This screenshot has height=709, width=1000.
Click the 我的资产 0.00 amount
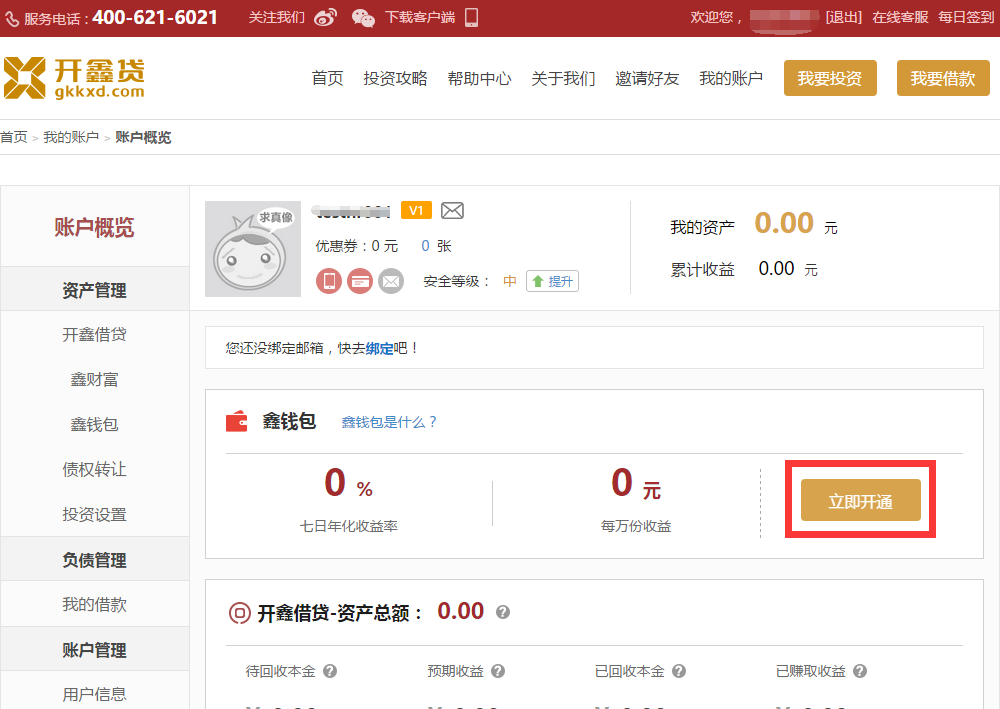pyautogui.click(x=784, y=223)
